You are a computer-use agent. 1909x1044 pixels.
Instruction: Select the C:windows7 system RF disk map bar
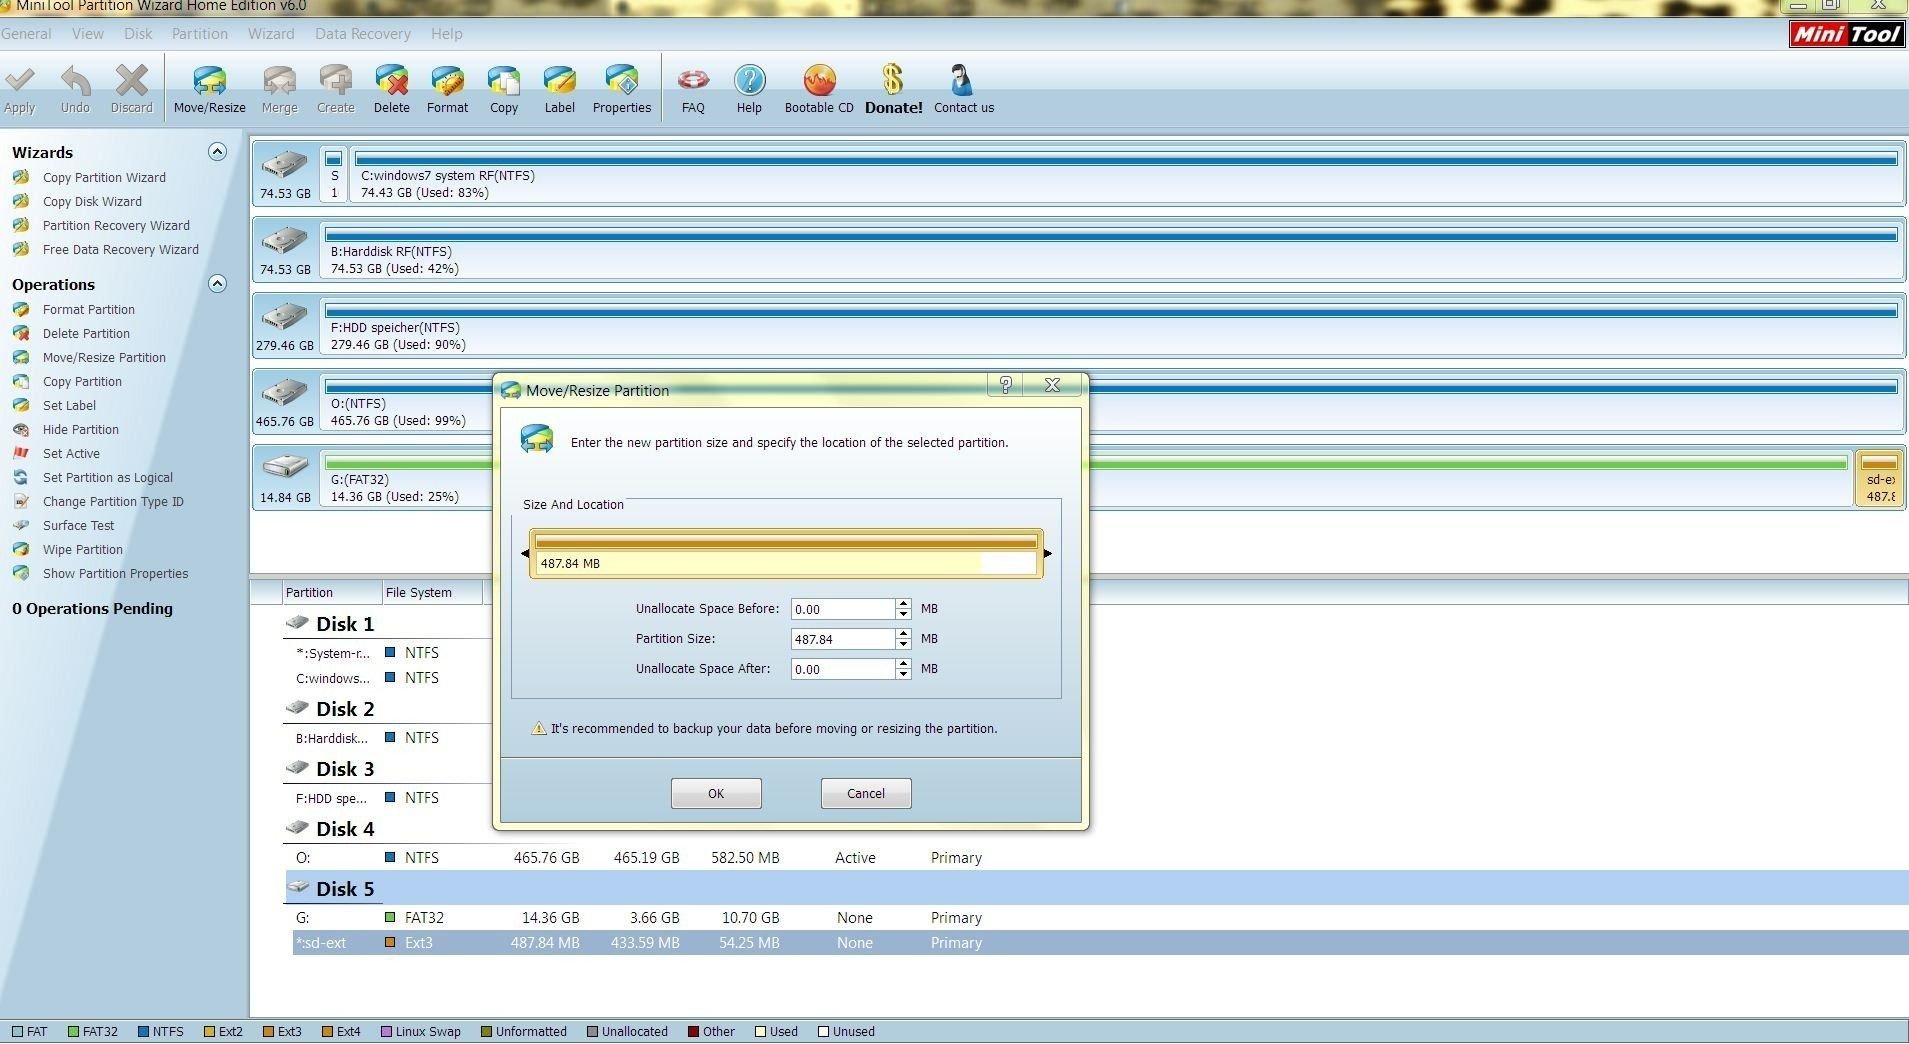tap(1126, 174)
